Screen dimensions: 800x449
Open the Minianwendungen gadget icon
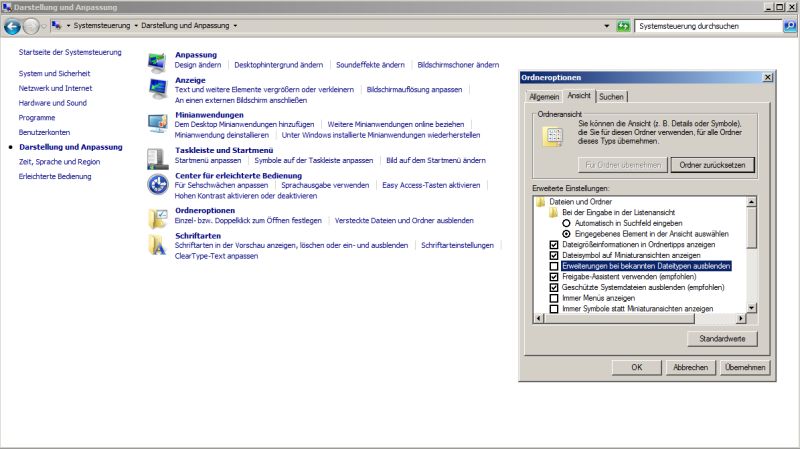click(158, 123)
